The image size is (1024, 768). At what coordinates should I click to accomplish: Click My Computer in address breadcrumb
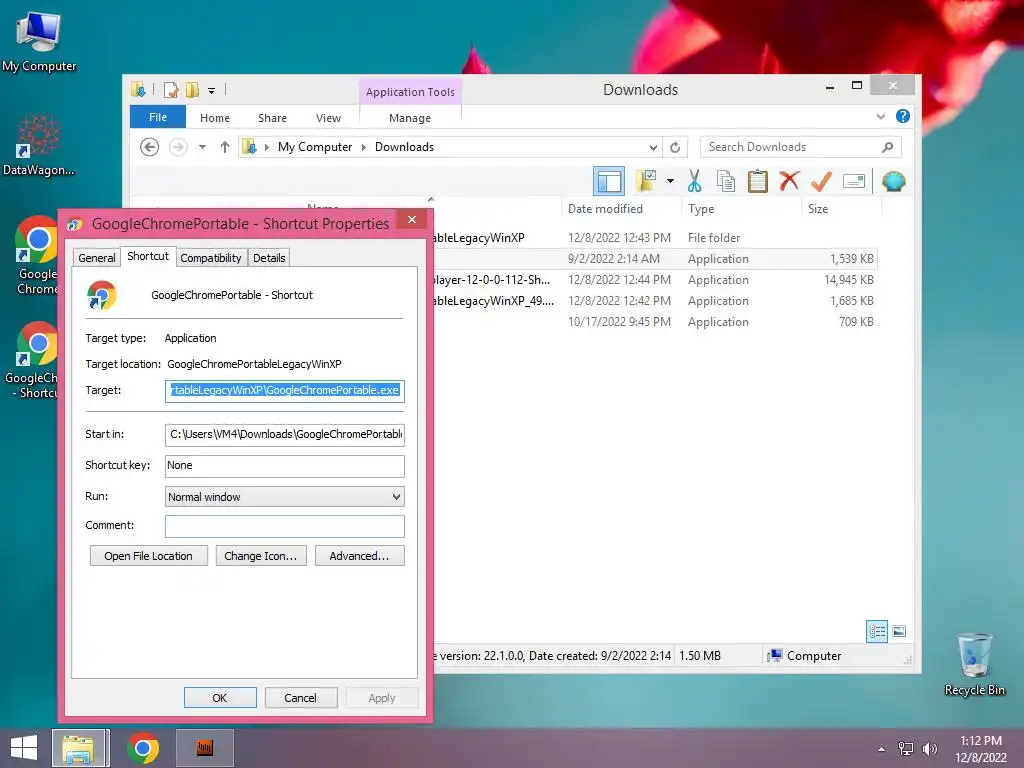click(315, 147)
